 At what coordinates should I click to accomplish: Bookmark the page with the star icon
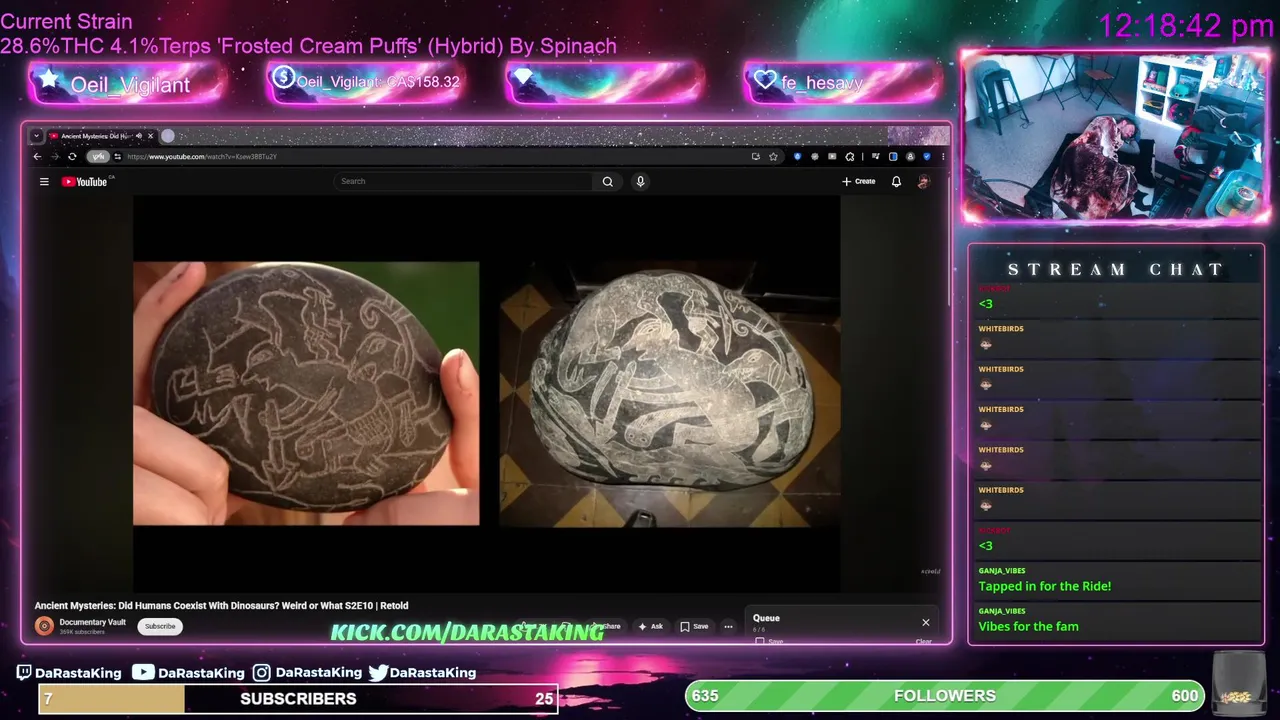pyautogui.click(x=773, y=156)
